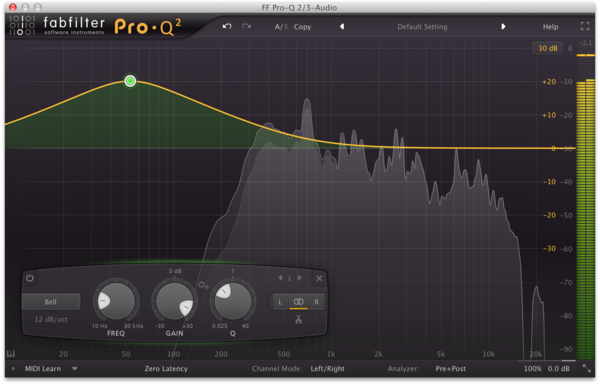Image resolution: width=600 pixels, height=385 pixels.
Task: Toggle the gain-Q interaction gear icon
Action: click(x=203, y=285)
